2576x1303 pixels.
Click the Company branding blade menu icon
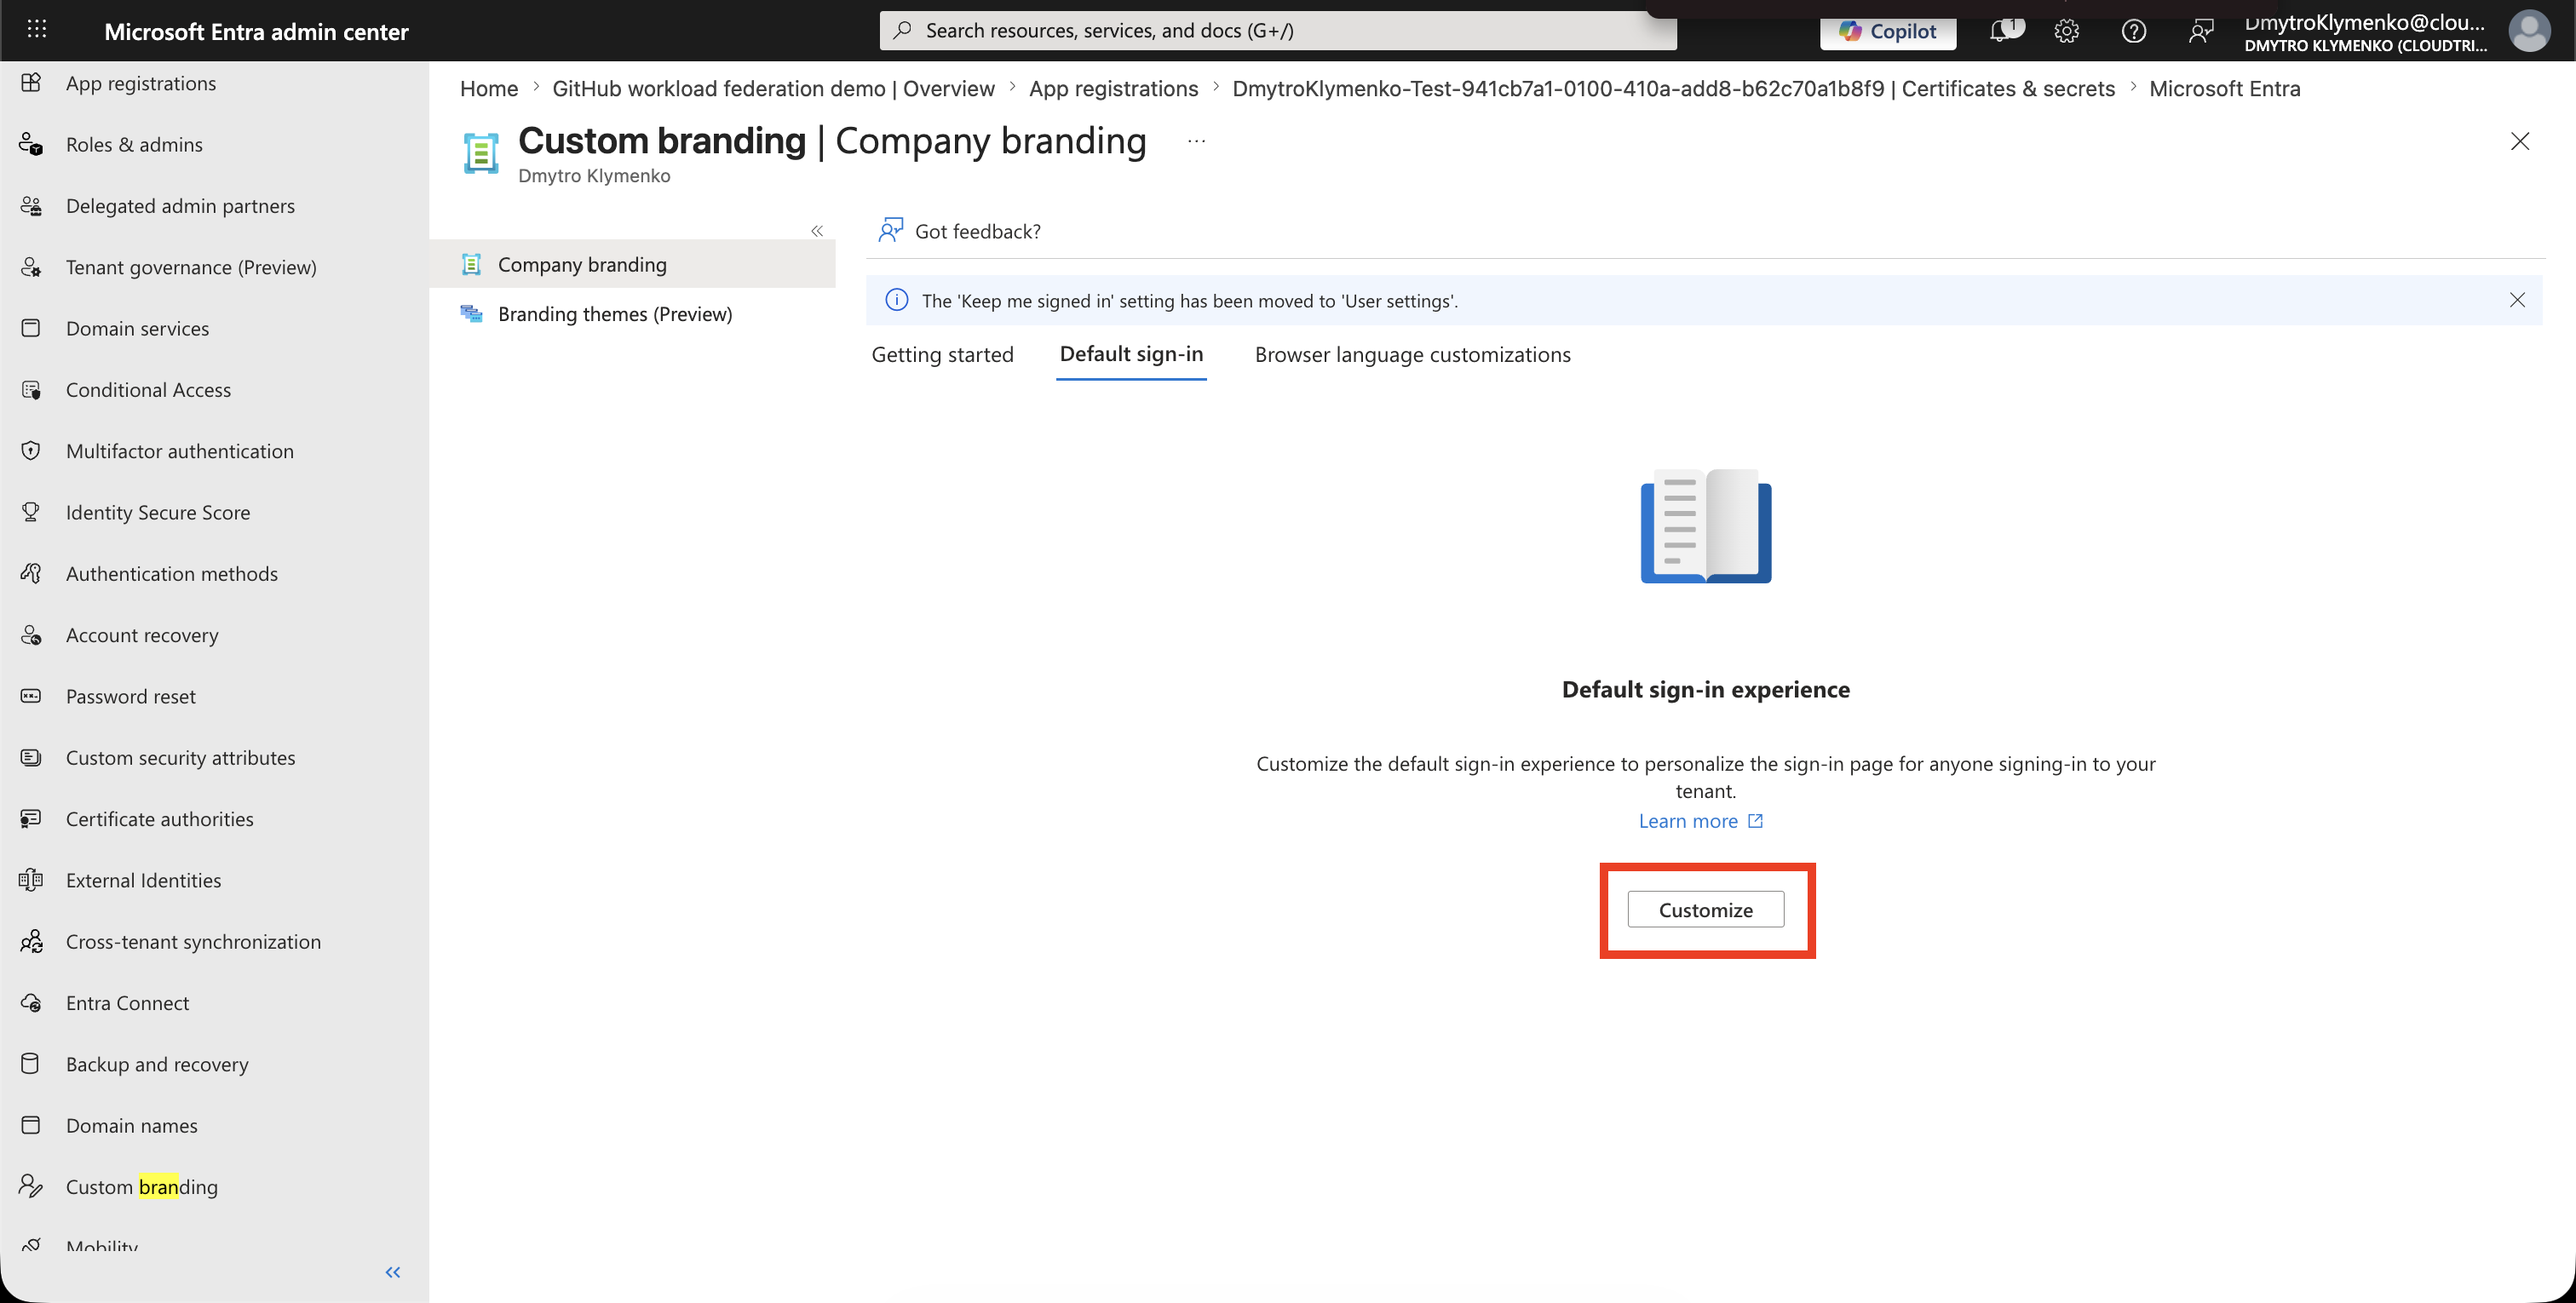[x=471, y=264]
